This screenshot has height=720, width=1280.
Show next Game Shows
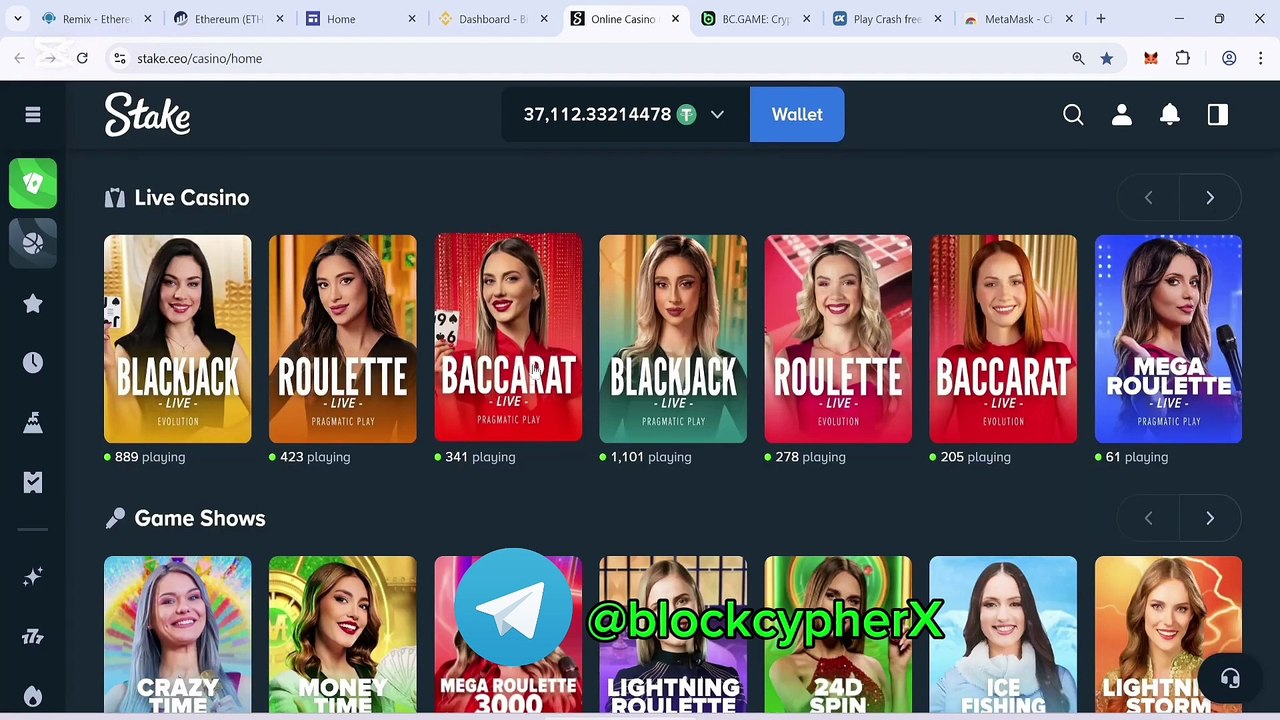1210,519
